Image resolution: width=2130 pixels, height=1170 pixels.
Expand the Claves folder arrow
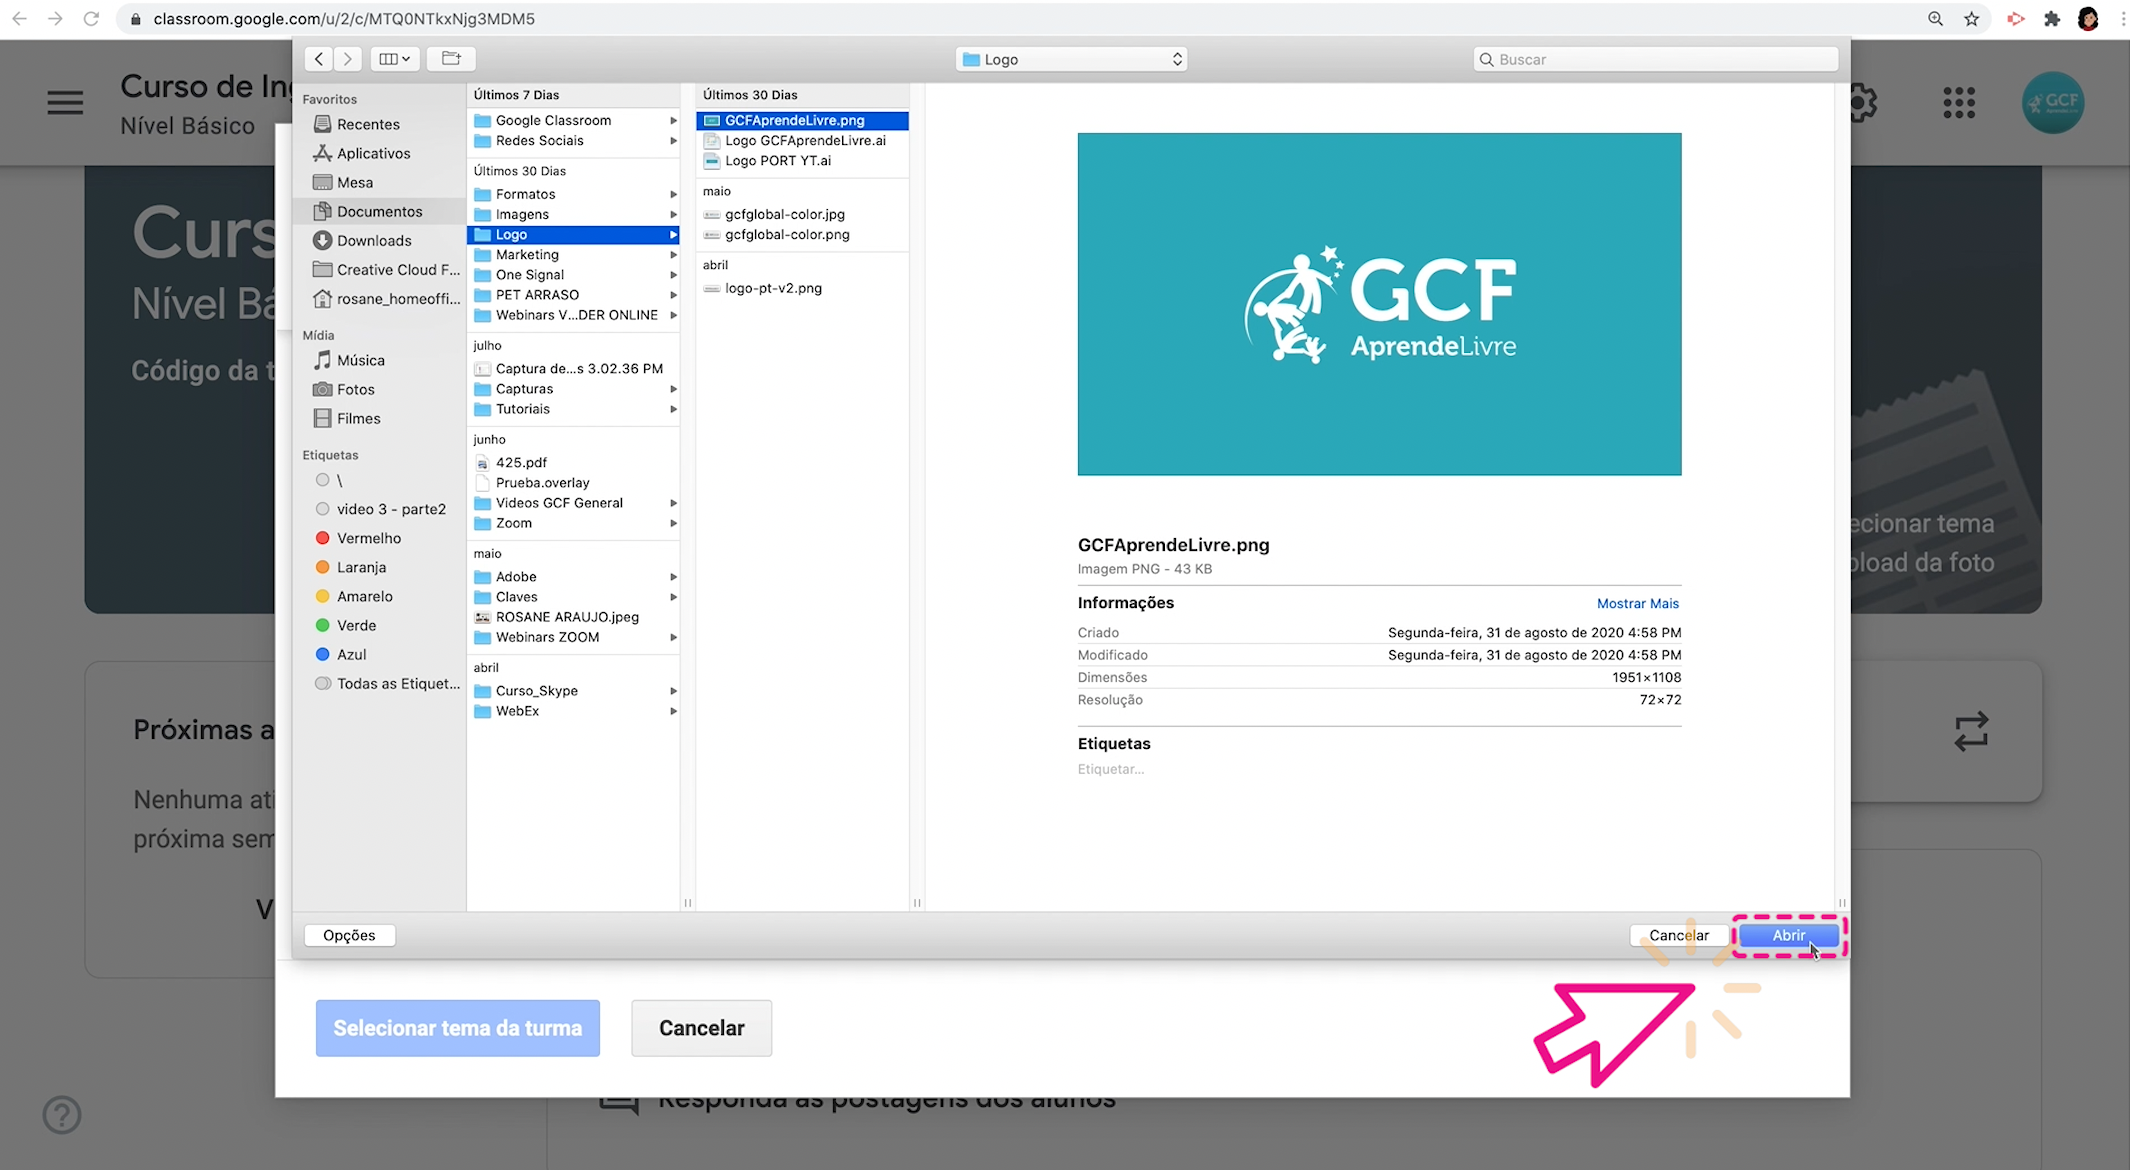click(x=673, y=596)
